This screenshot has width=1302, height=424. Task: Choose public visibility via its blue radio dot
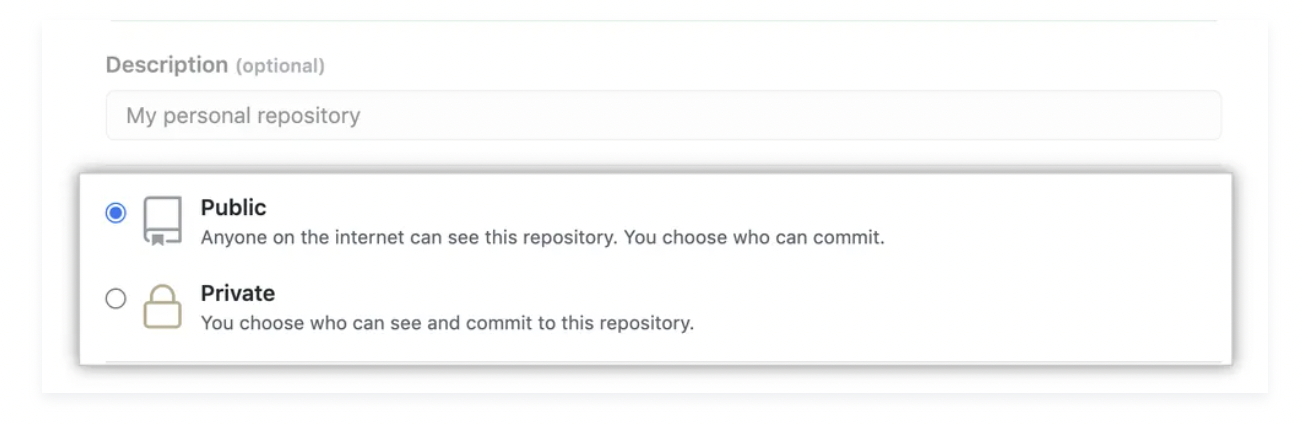116,213
